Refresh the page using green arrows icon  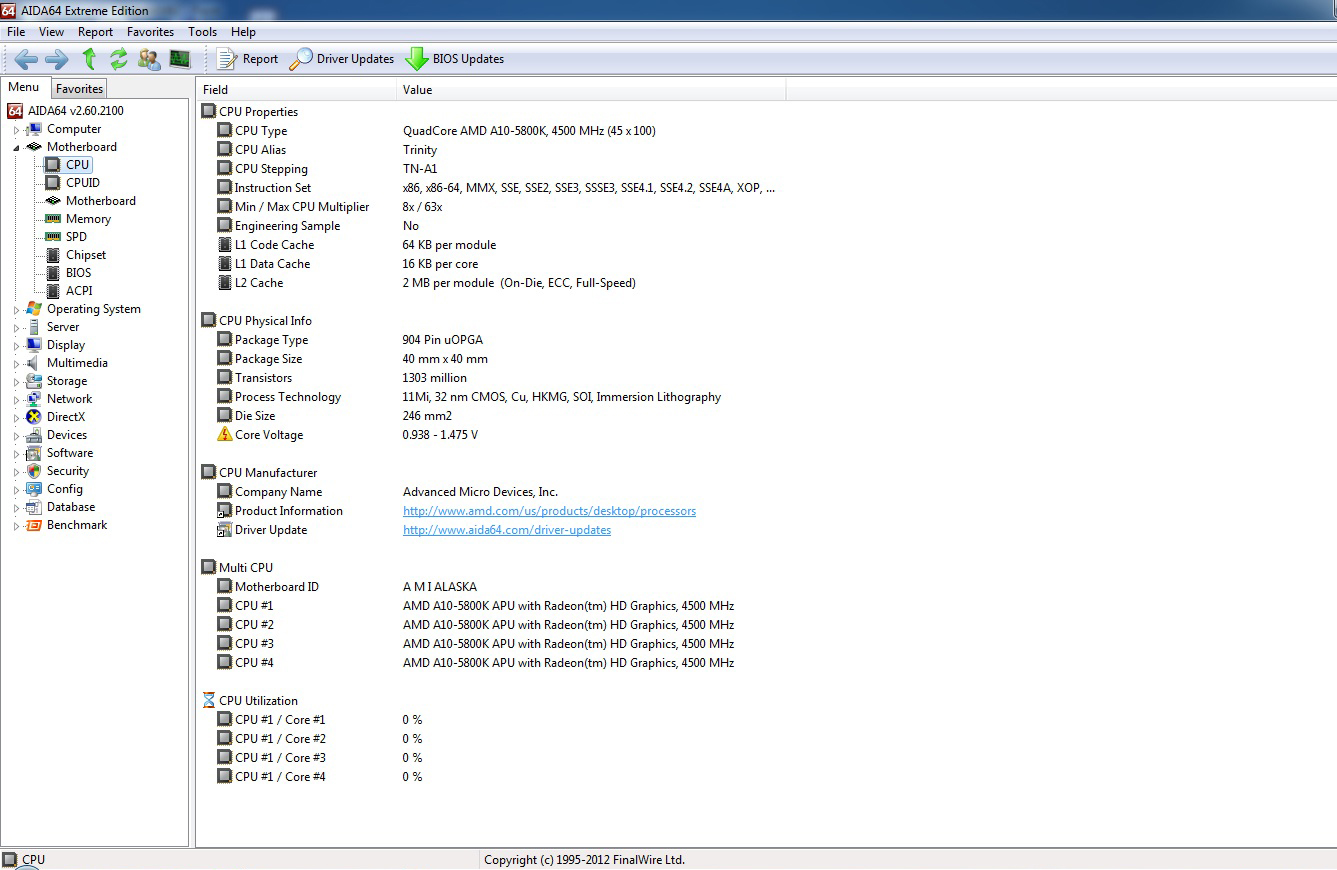119,59
